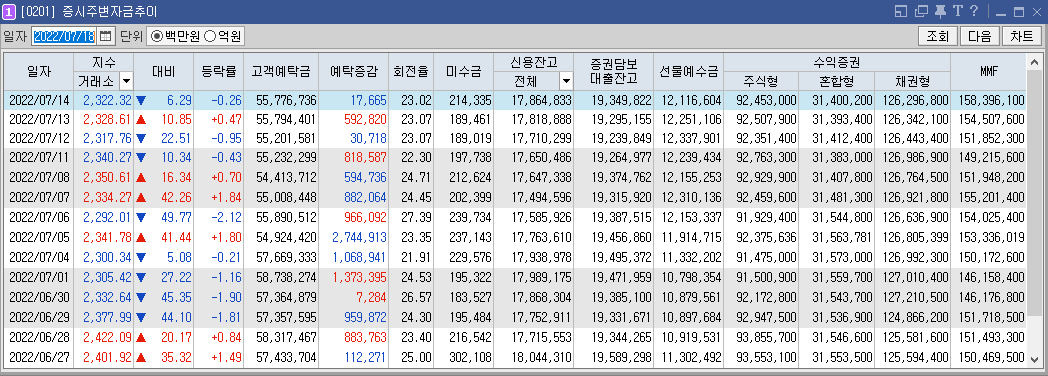This screenshot has height=376, width=1048.
Task: Click the duplicate window icon in title bar
Action: pos(921,11)
